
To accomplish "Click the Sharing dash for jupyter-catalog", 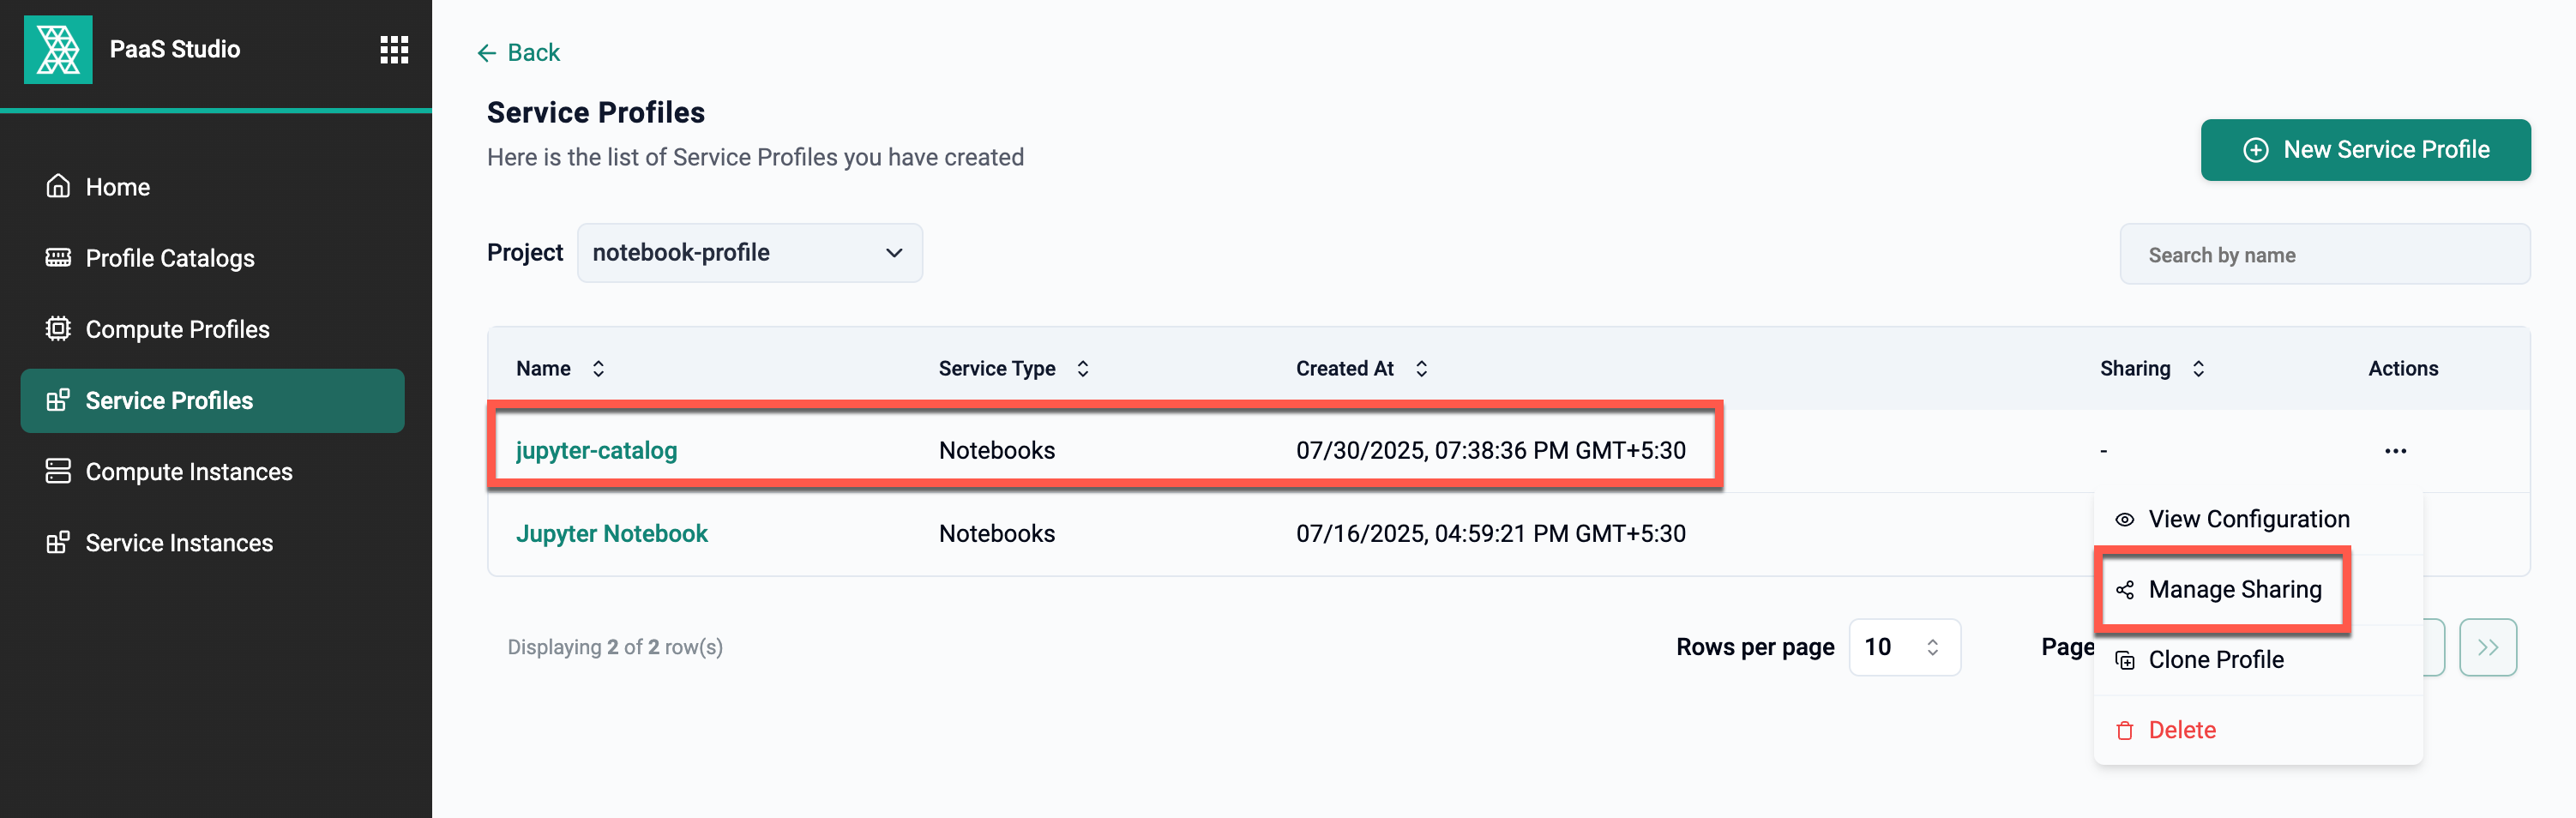I will [x=2104, y=451].
